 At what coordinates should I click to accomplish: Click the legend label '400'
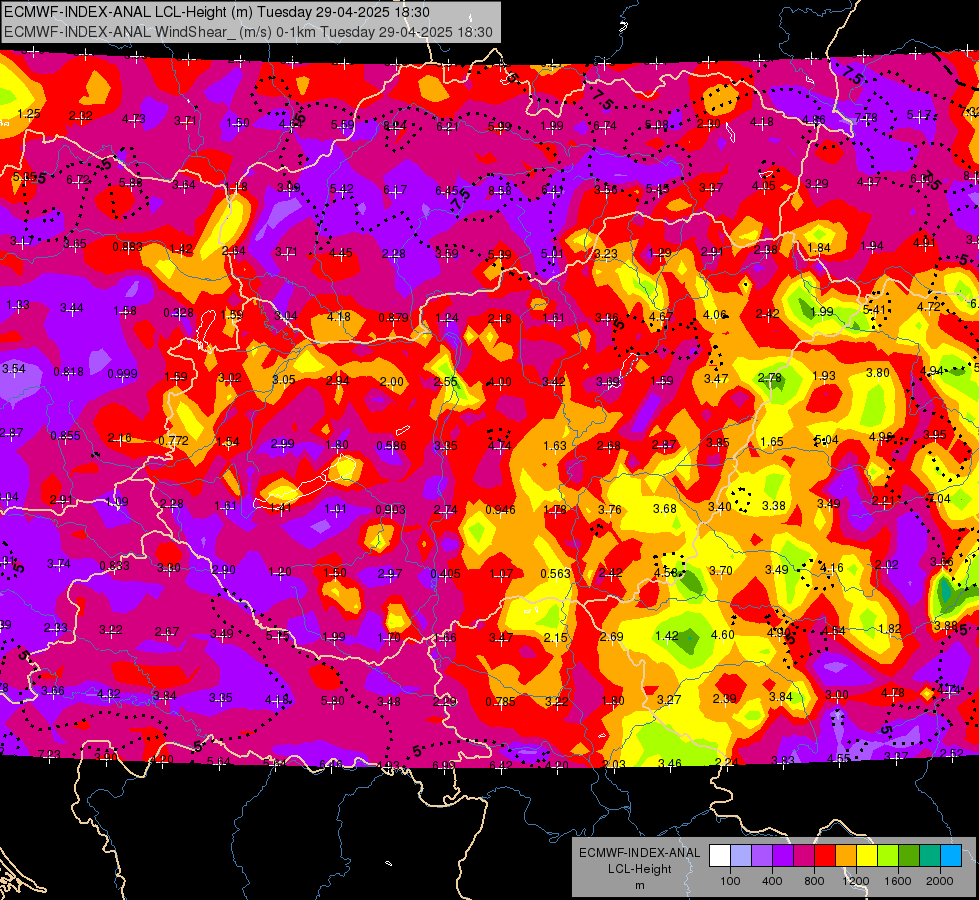[x=772, y=881]
